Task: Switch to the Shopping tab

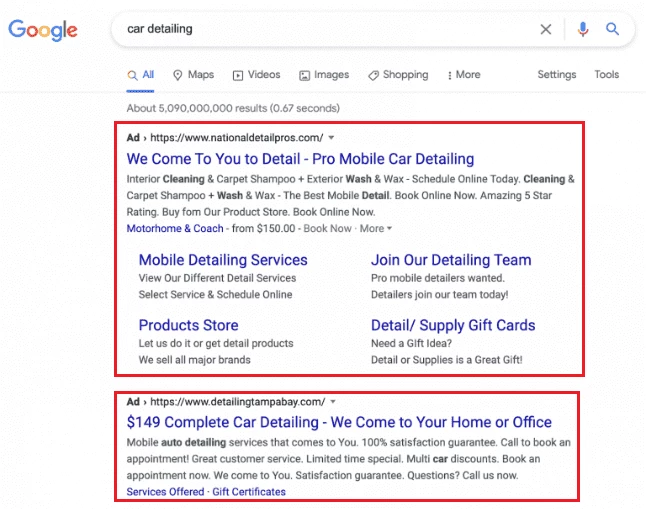Action: pos(398,75)
